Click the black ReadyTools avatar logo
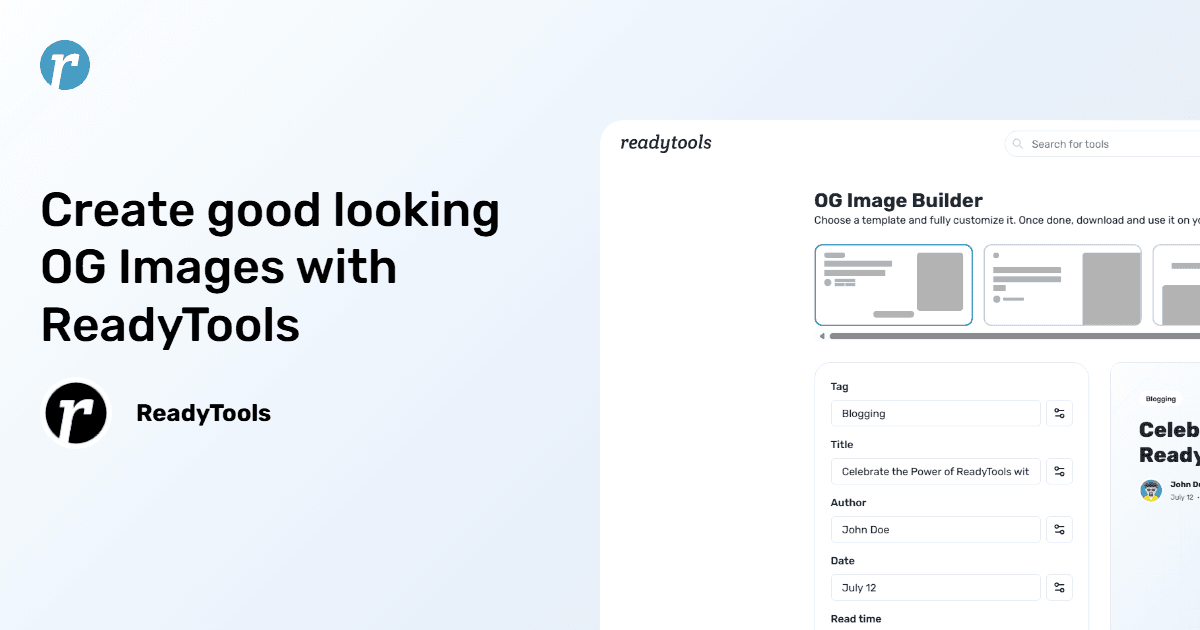Image resolution: width=1200 pixels, height=630 pixels. pos(76,413)
